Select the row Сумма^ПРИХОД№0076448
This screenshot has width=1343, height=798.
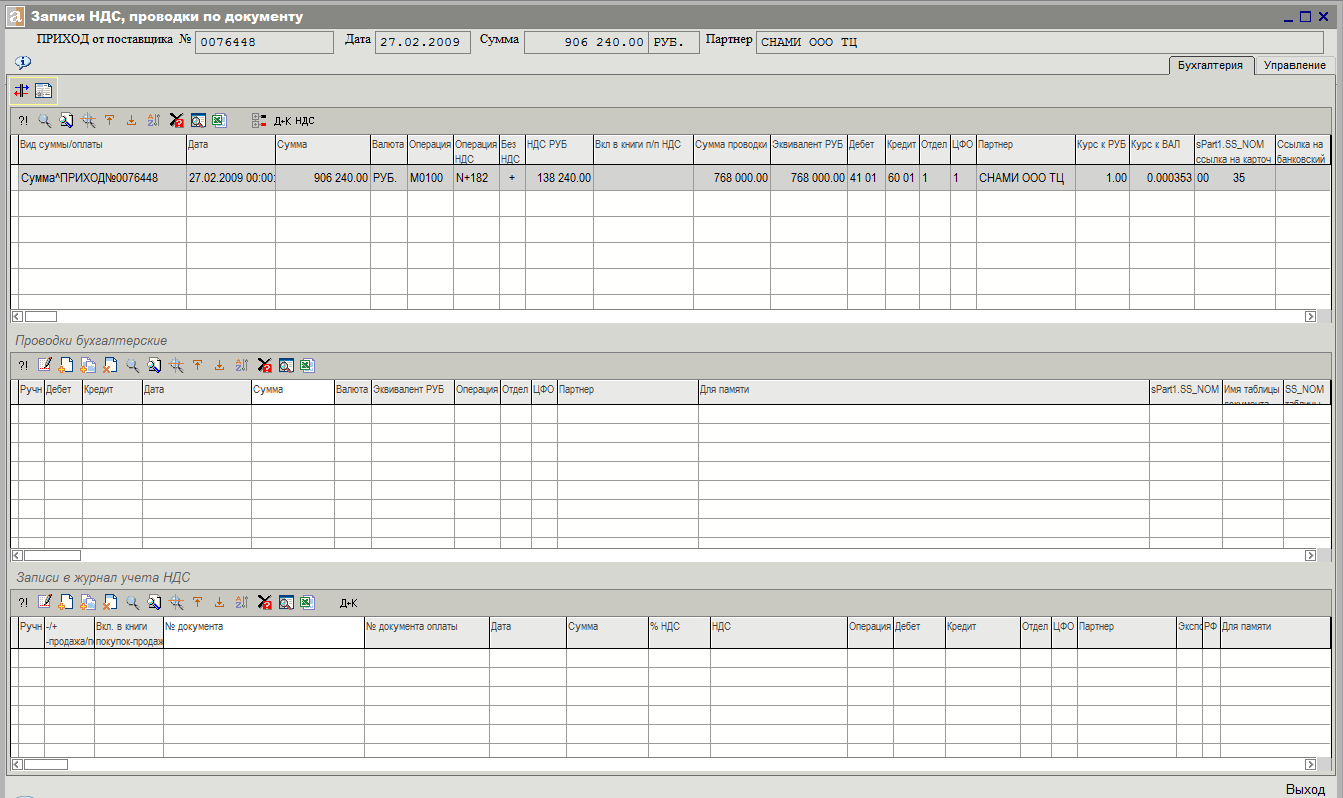pyautogui.click(x=671, y=178)
